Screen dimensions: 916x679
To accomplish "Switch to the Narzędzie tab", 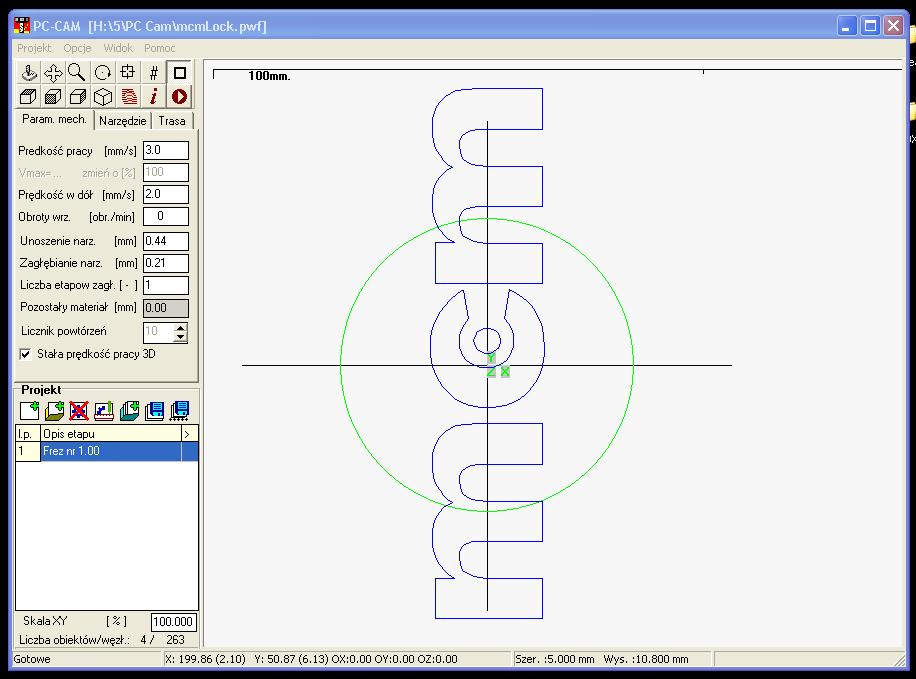I will click(123, 121).
